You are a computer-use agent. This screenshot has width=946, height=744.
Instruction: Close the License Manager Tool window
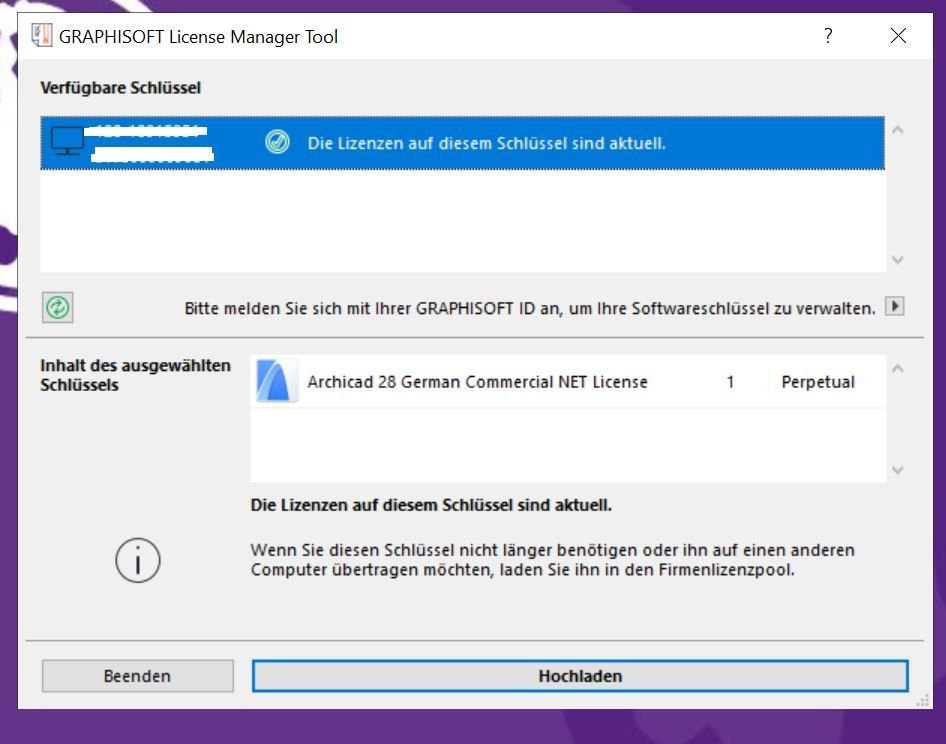898,36
